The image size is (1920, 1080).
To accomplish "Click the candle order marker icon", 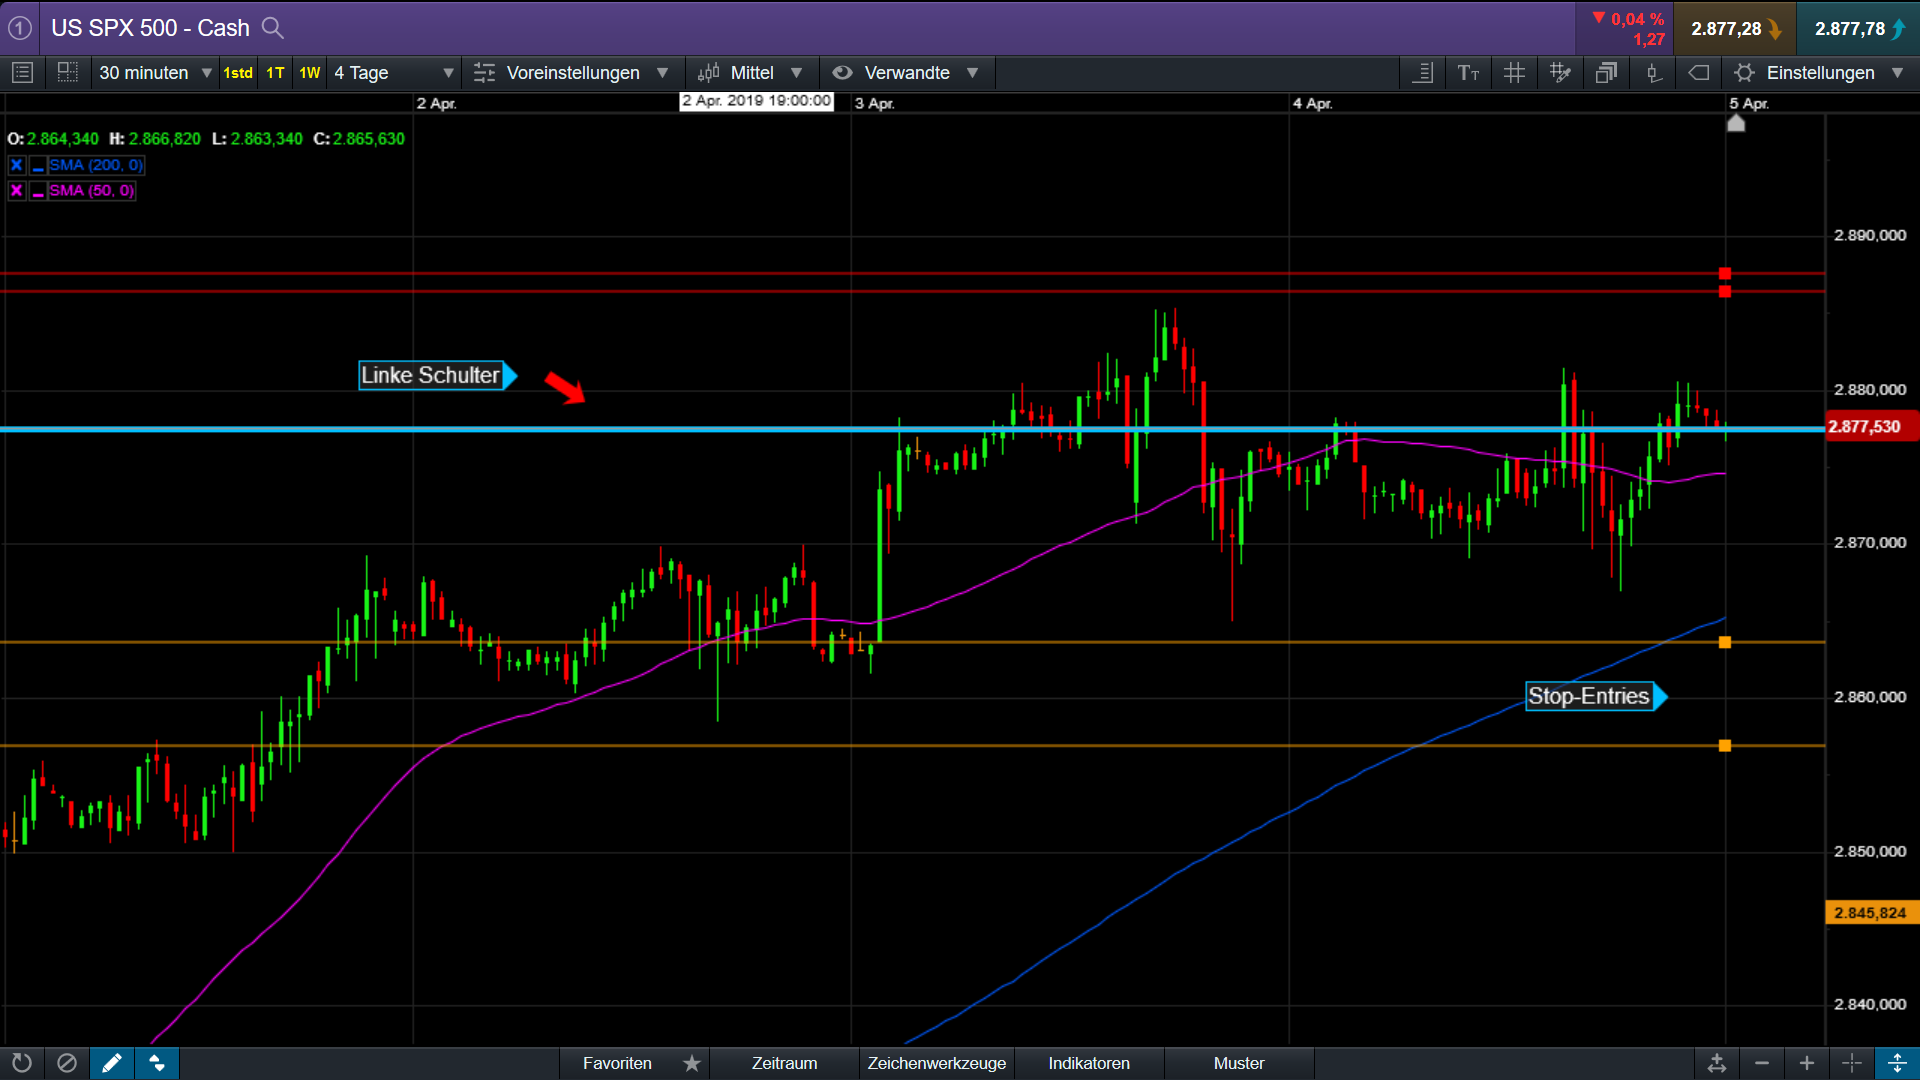I will point(1653,73).
